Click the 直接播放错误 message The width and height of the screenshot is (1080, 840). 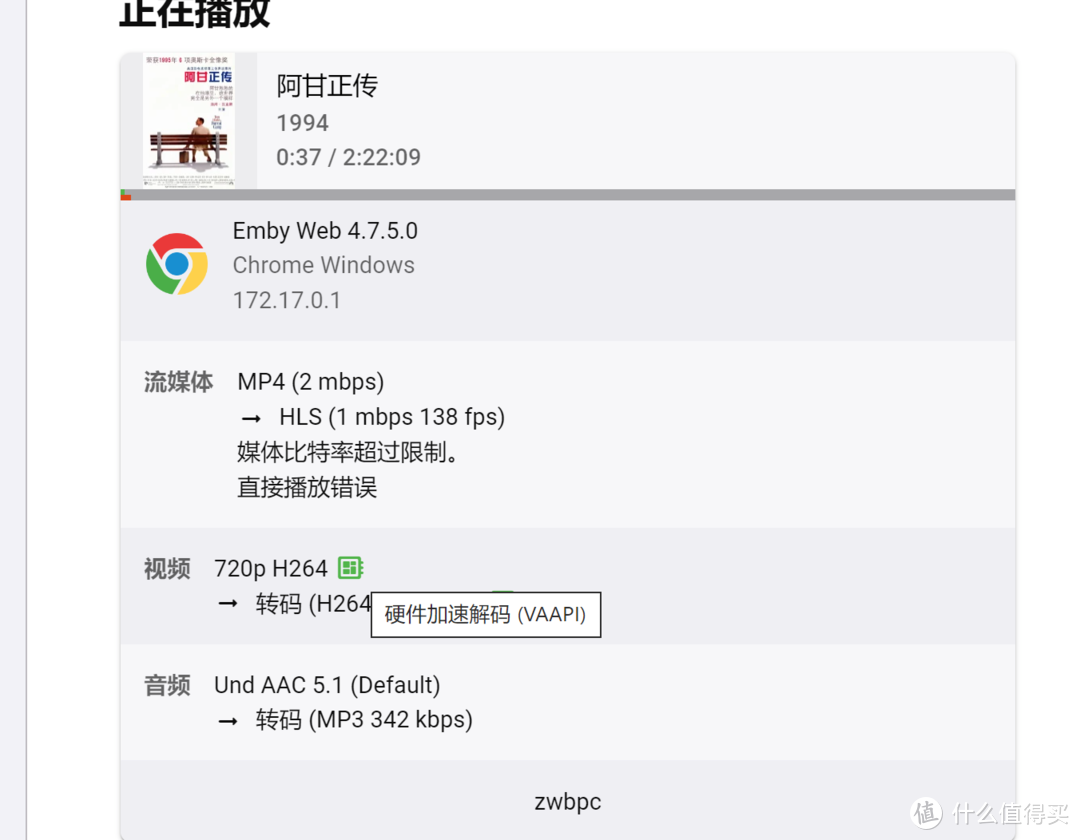307,487
